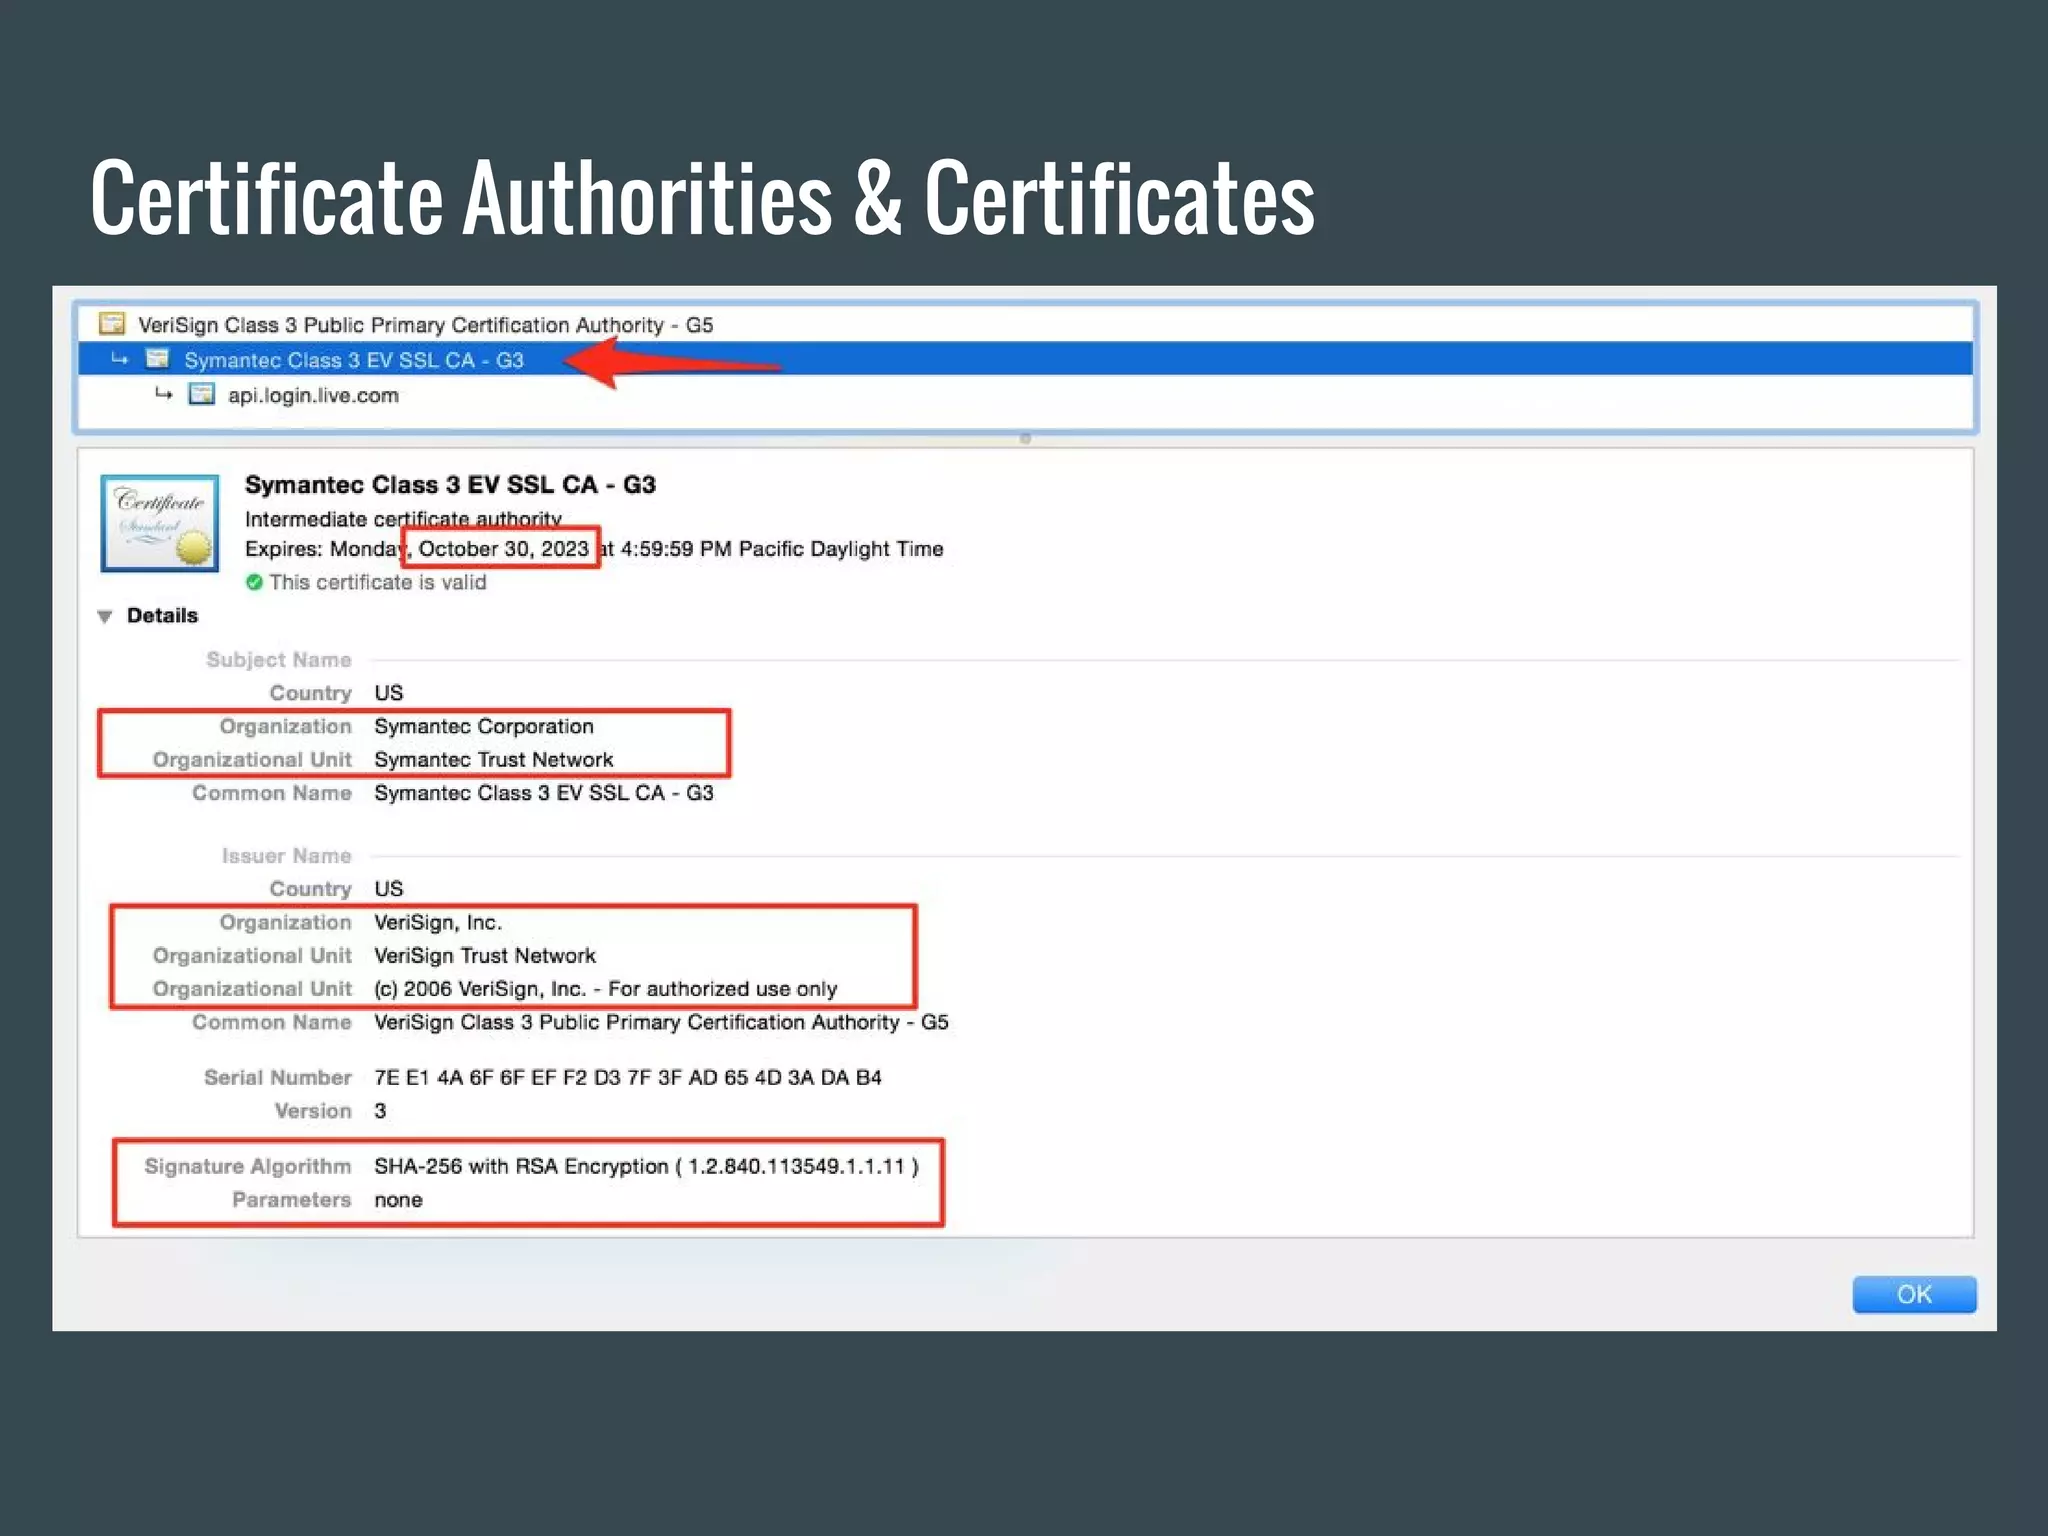Click the 'Subject Name' section header
Screen dimensions: 2048x1536
(x=279, y=660)
